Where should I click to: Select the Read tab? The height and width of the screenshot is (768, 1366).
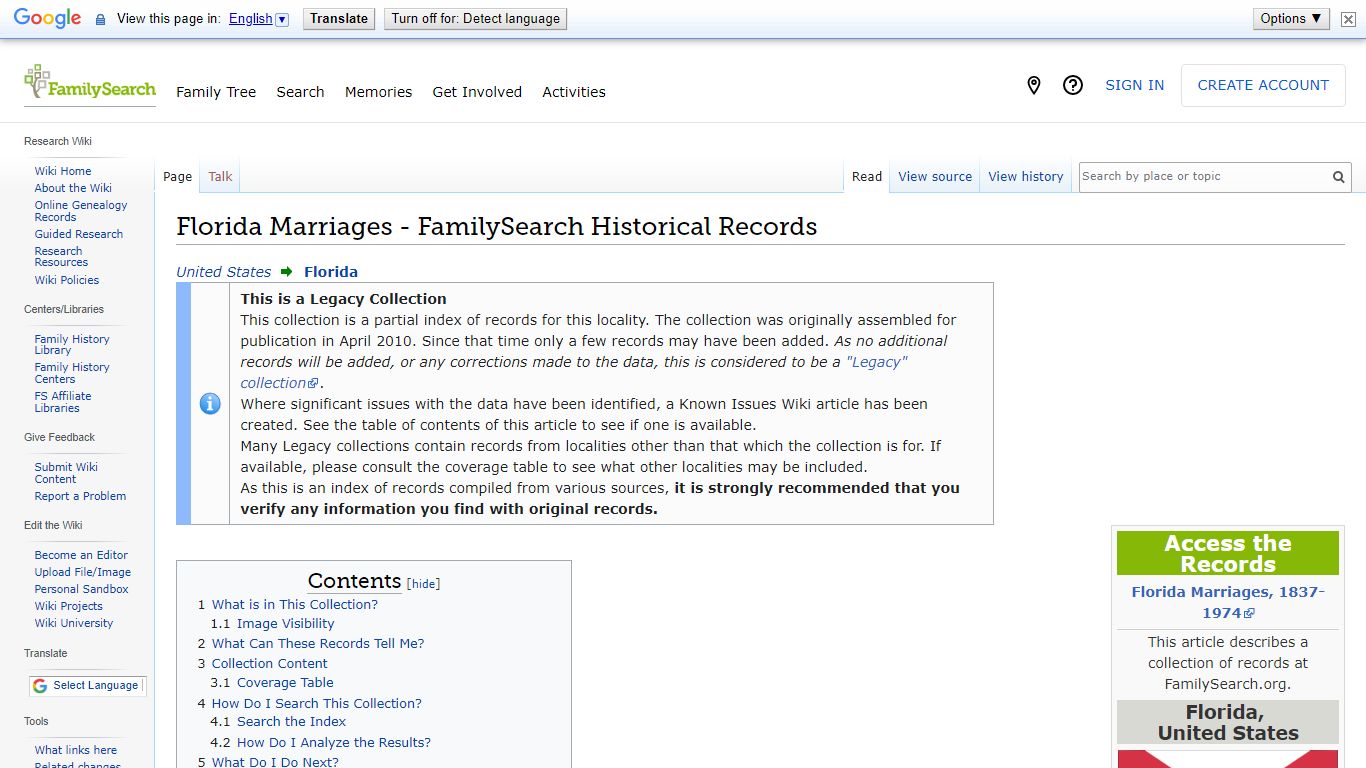pyautogui.click(x=867, y=177)
